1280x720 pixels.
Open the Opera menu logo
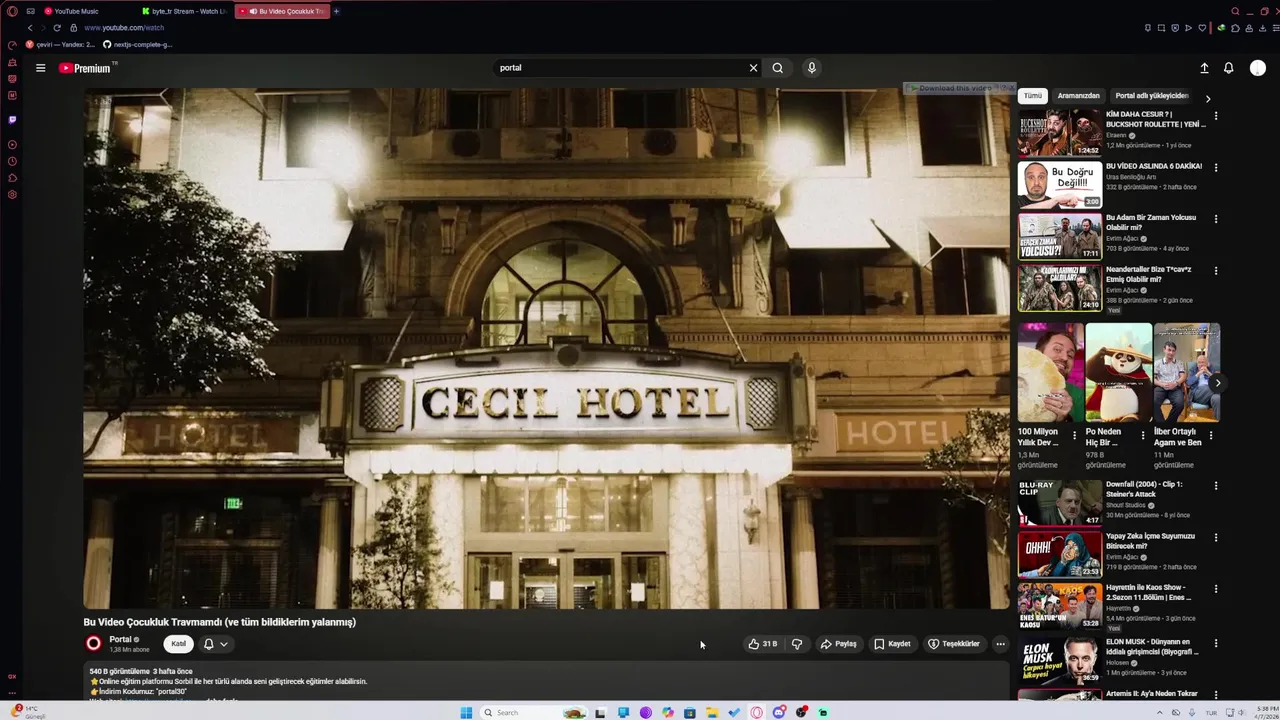point(12,11)
